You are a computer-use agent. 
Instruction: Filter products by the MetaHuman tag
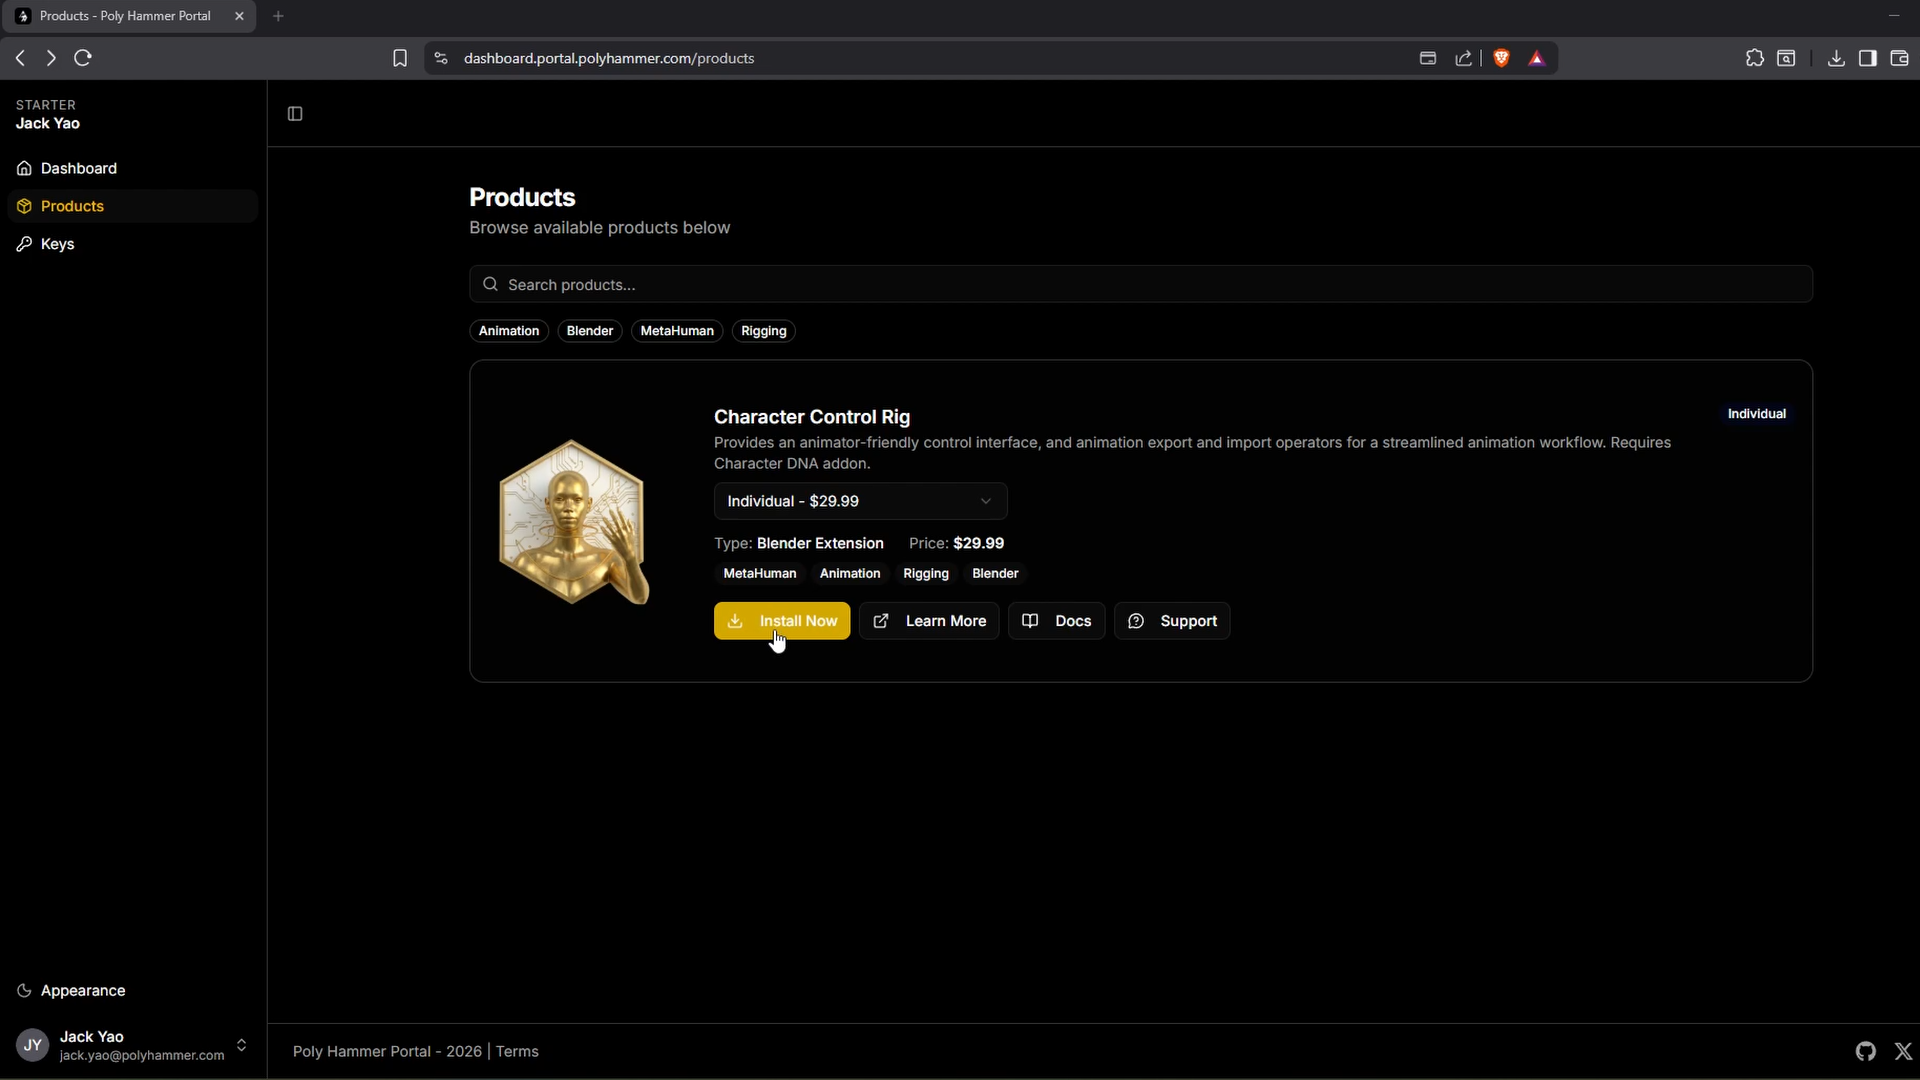[x=677, y=331]
